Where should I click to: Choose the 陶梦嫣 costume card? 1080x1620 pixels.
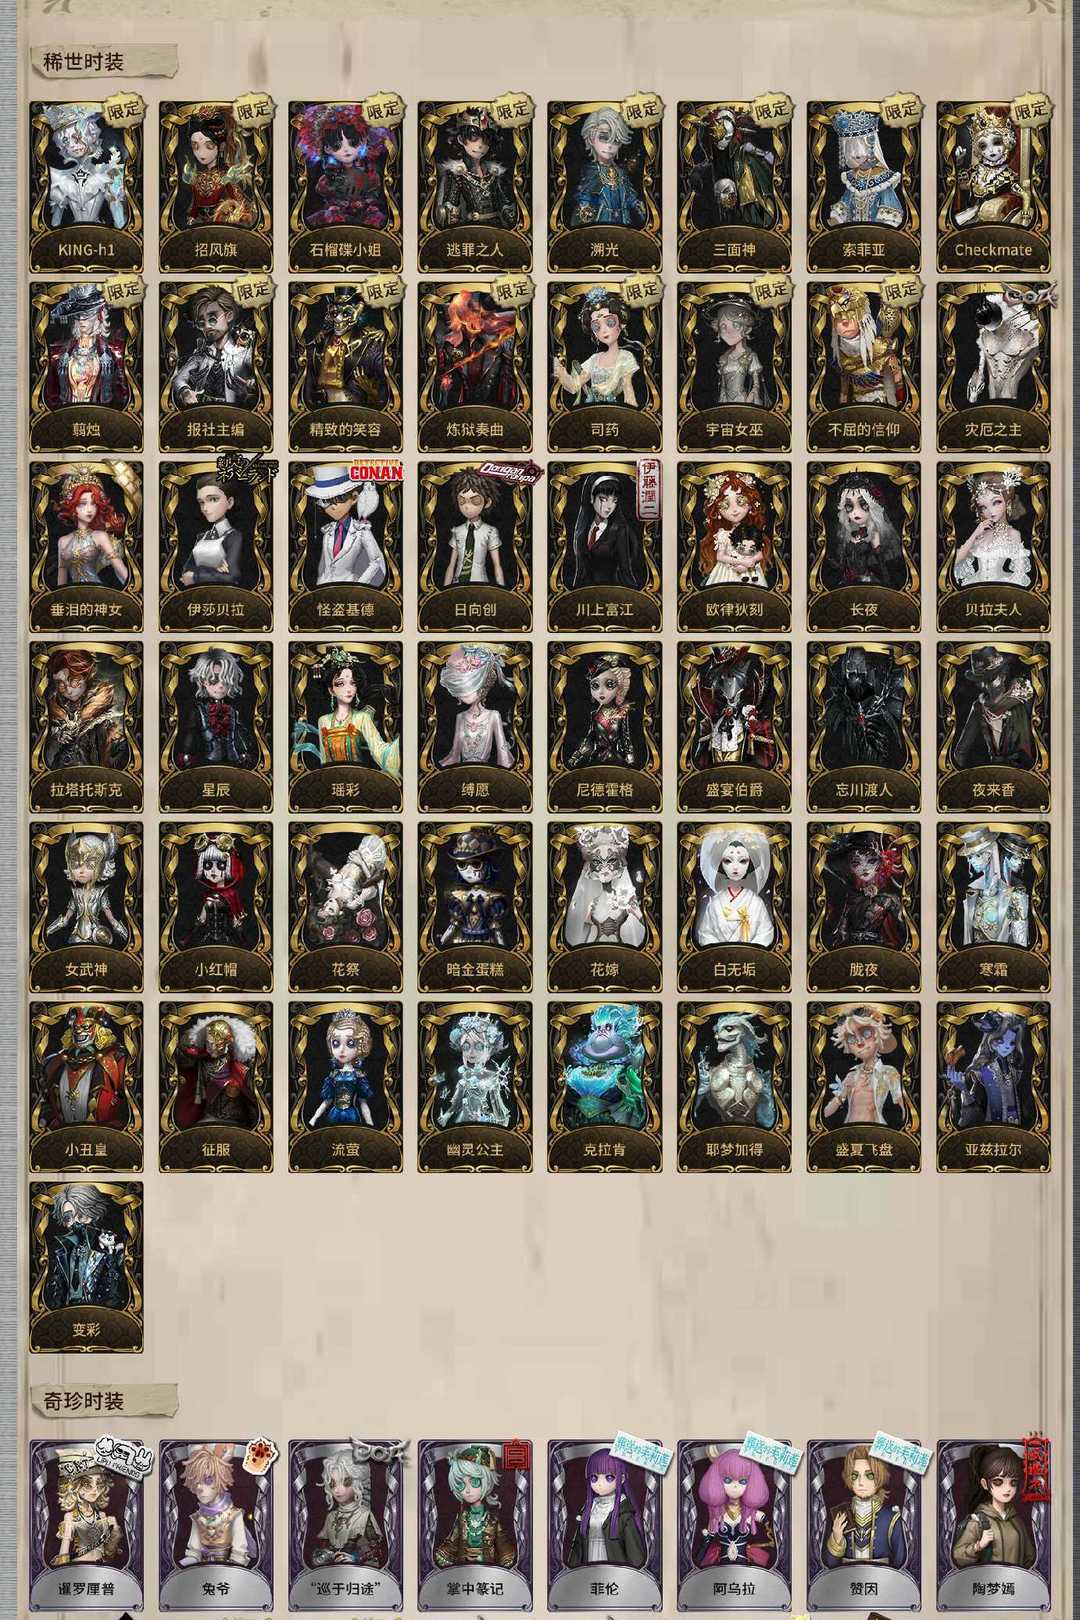993,1526
